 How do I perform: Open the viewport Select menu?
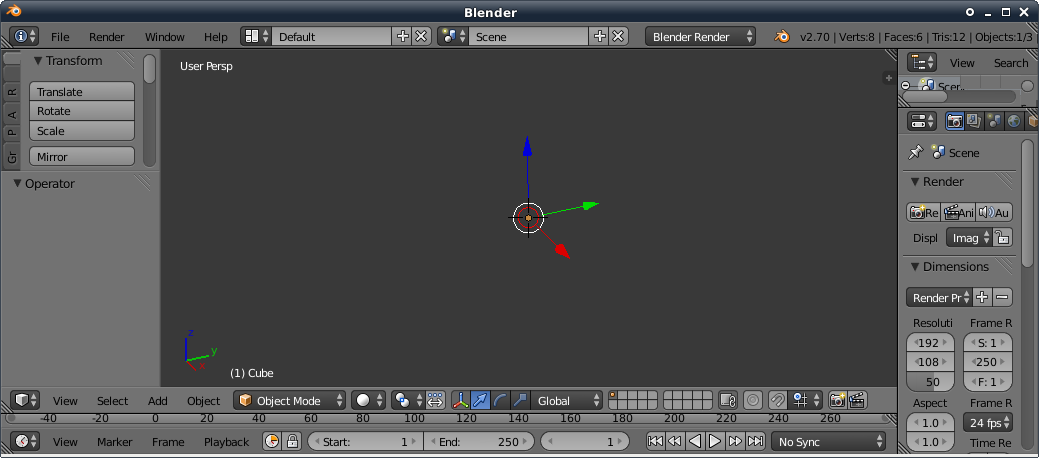(112, 401)
